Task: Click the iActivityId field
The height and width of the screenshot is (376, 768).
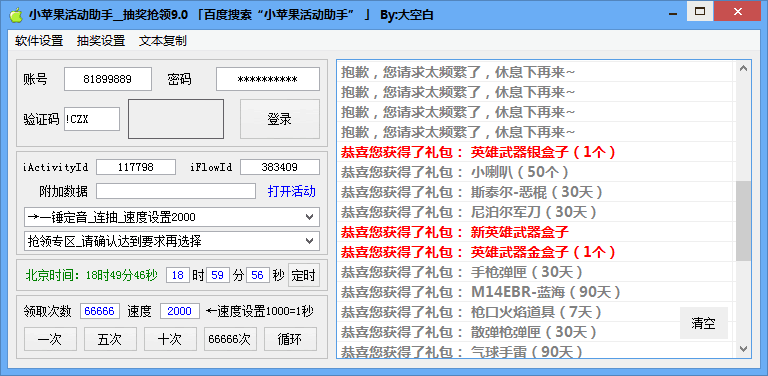Action: click(x=136, y=167)
